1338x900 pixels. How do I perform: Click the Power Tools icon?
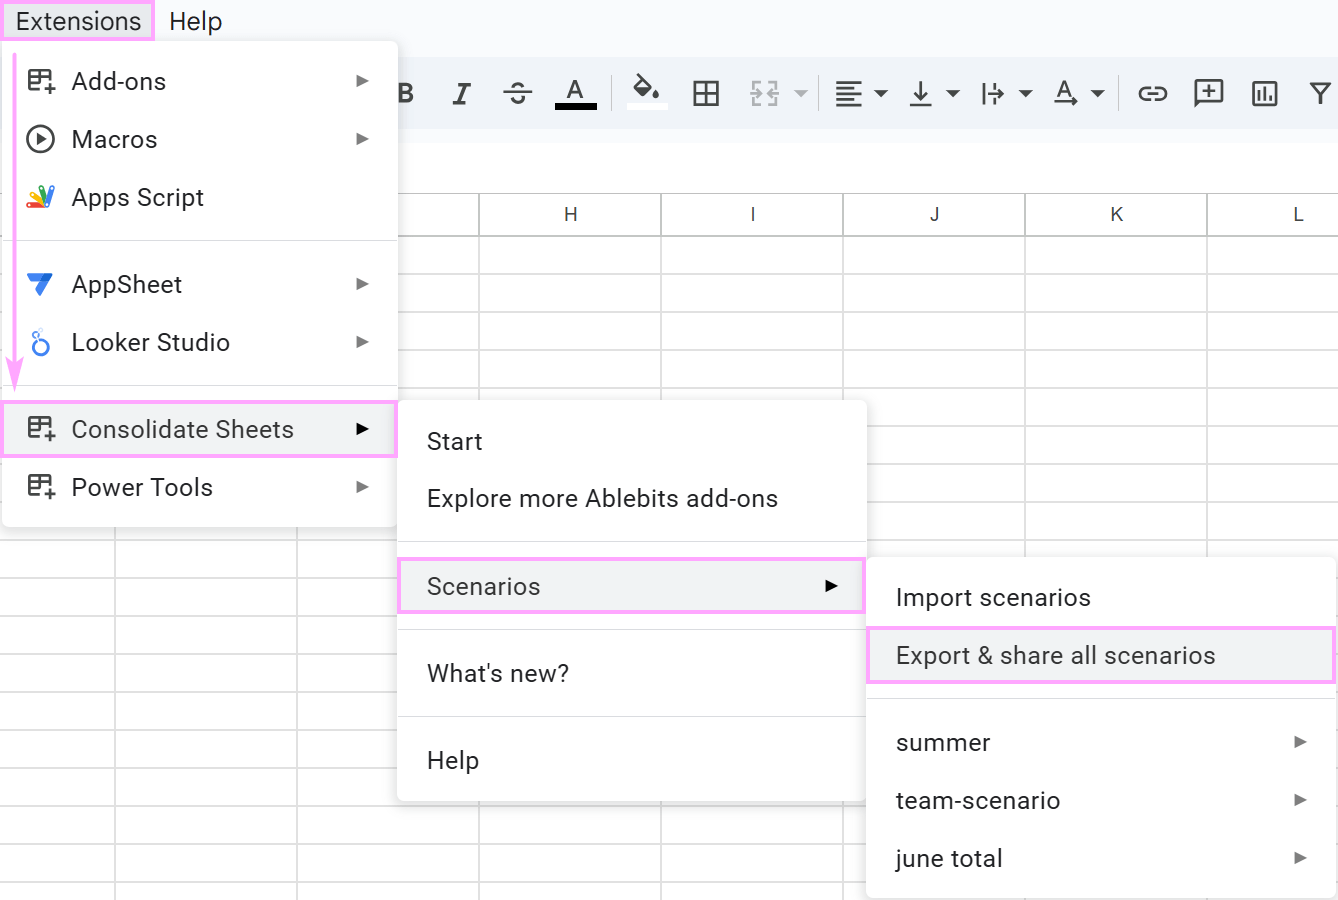[x=41, y=487]
